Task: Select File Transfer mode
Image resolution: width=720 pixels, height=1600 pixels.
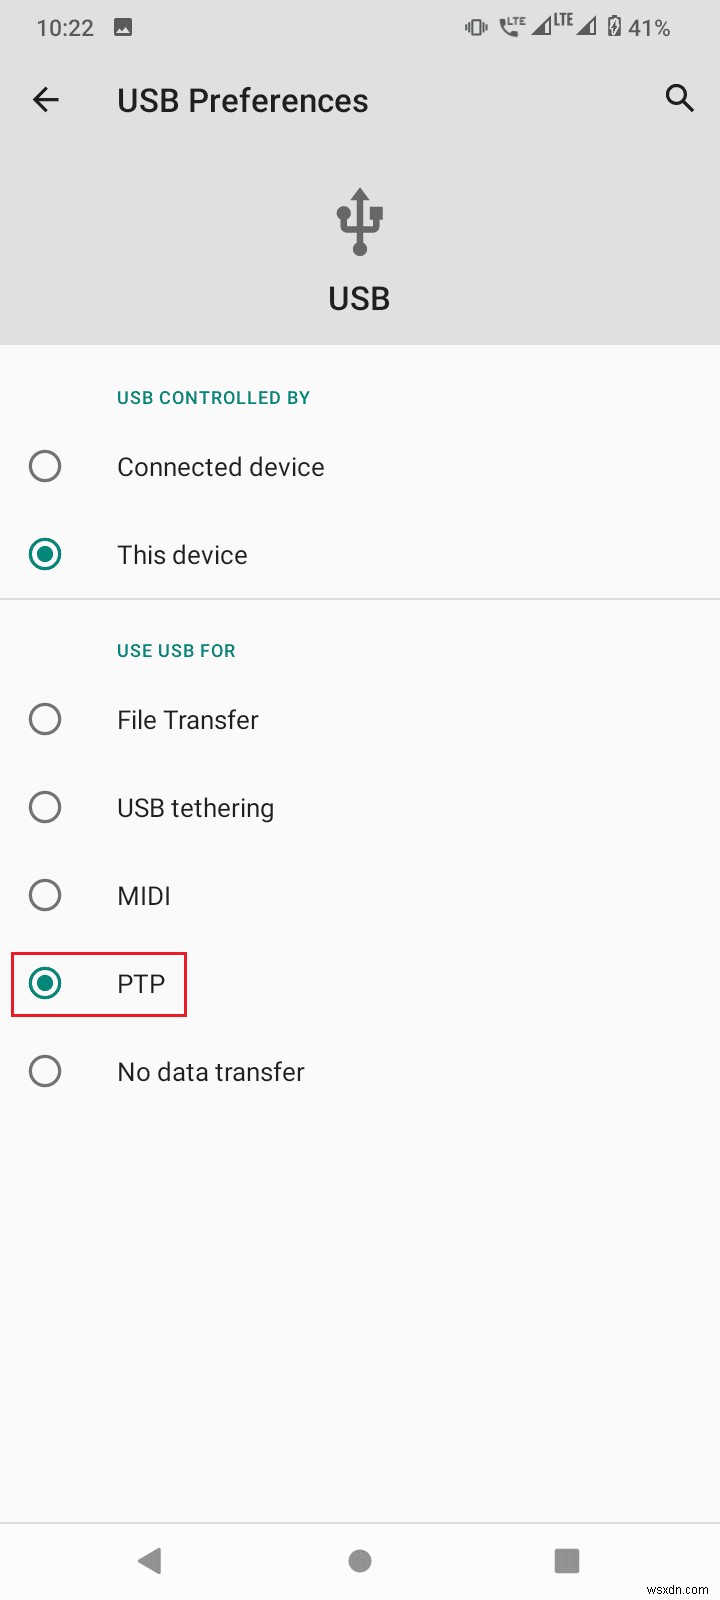Action: 187,719
